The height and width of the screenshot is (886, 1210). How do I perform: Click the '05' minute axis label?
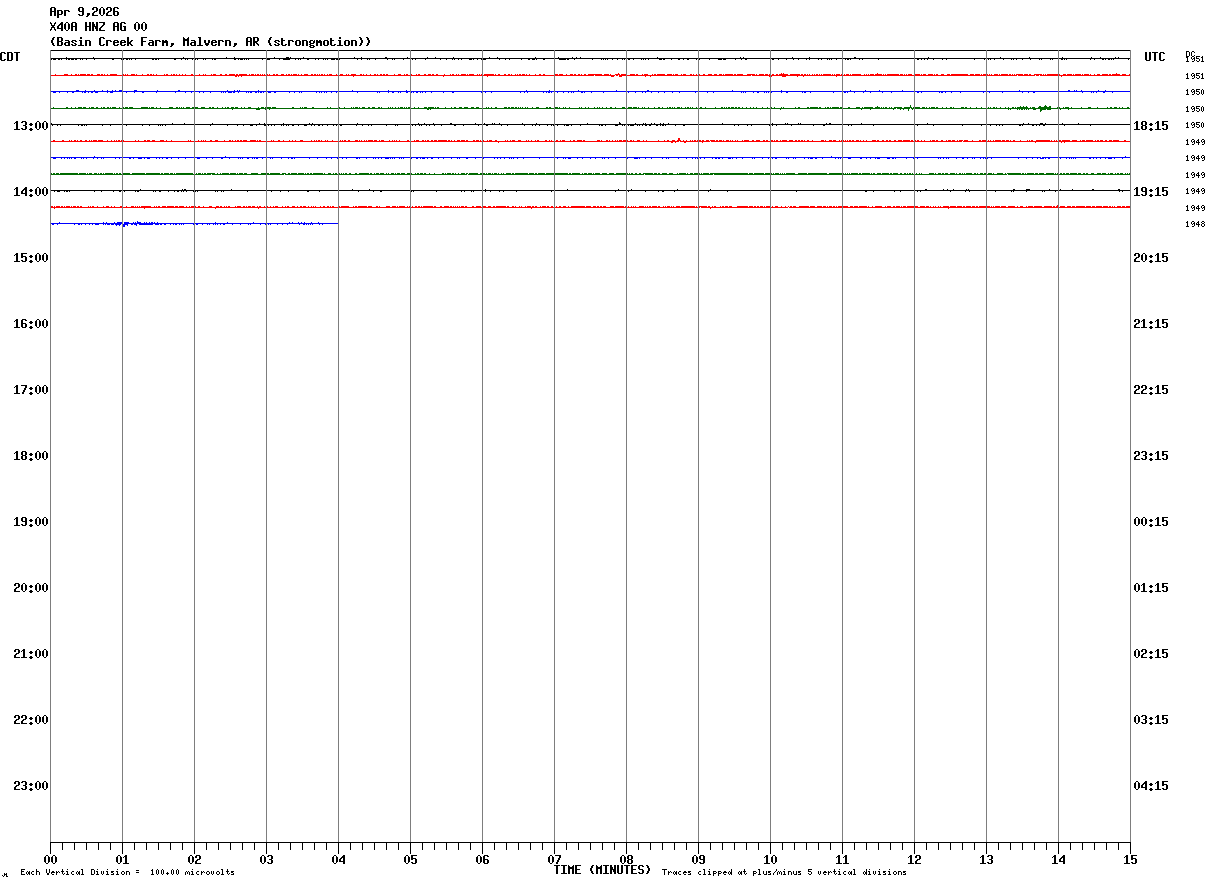410,859
